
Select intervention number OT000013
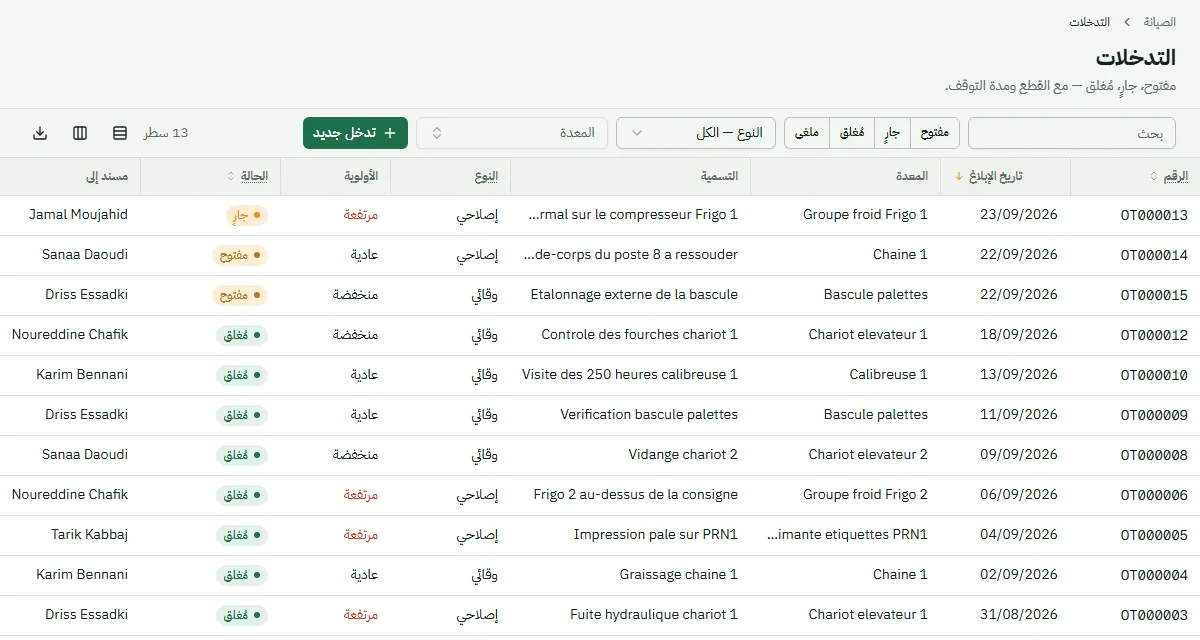1154,215
